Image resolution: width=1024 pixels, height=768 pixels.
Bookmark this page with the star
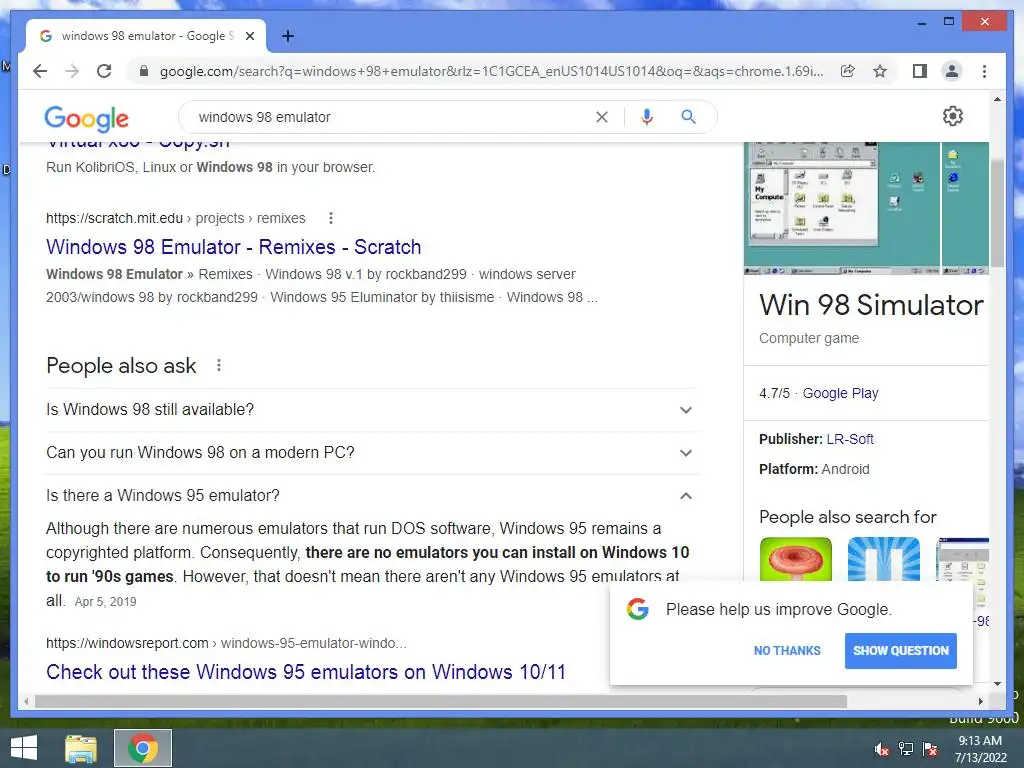coord(880,71)
